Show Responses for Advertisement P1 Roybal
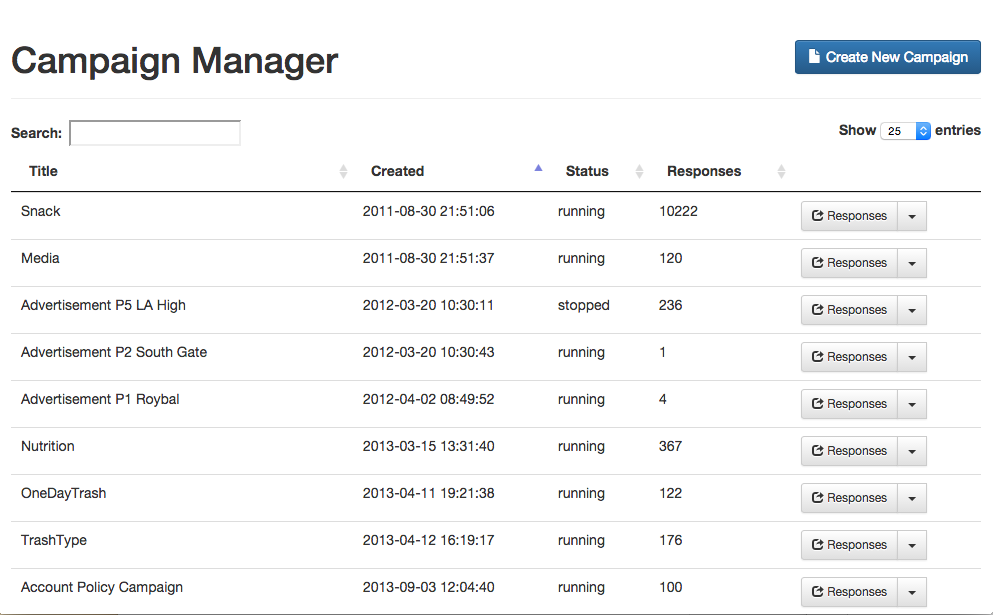 click(x=849, y=404)
